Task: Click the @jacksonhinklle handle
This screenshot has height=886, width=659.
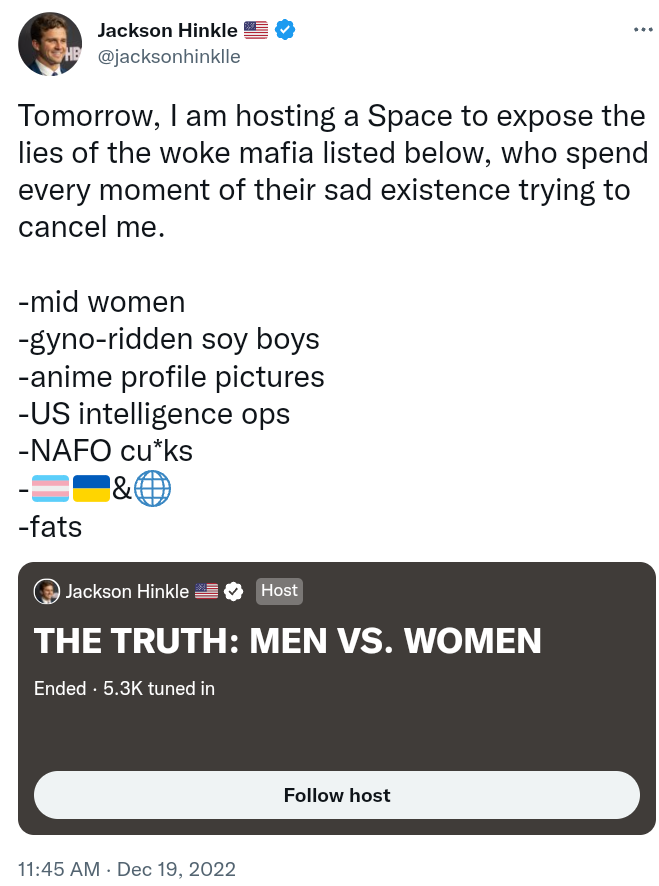Action: pyautogui.click(x=169, y=57)
